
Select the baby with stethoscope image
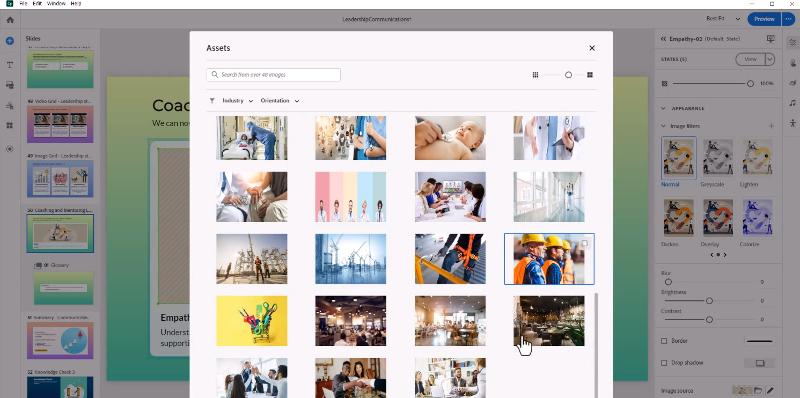tap(450, 138)
